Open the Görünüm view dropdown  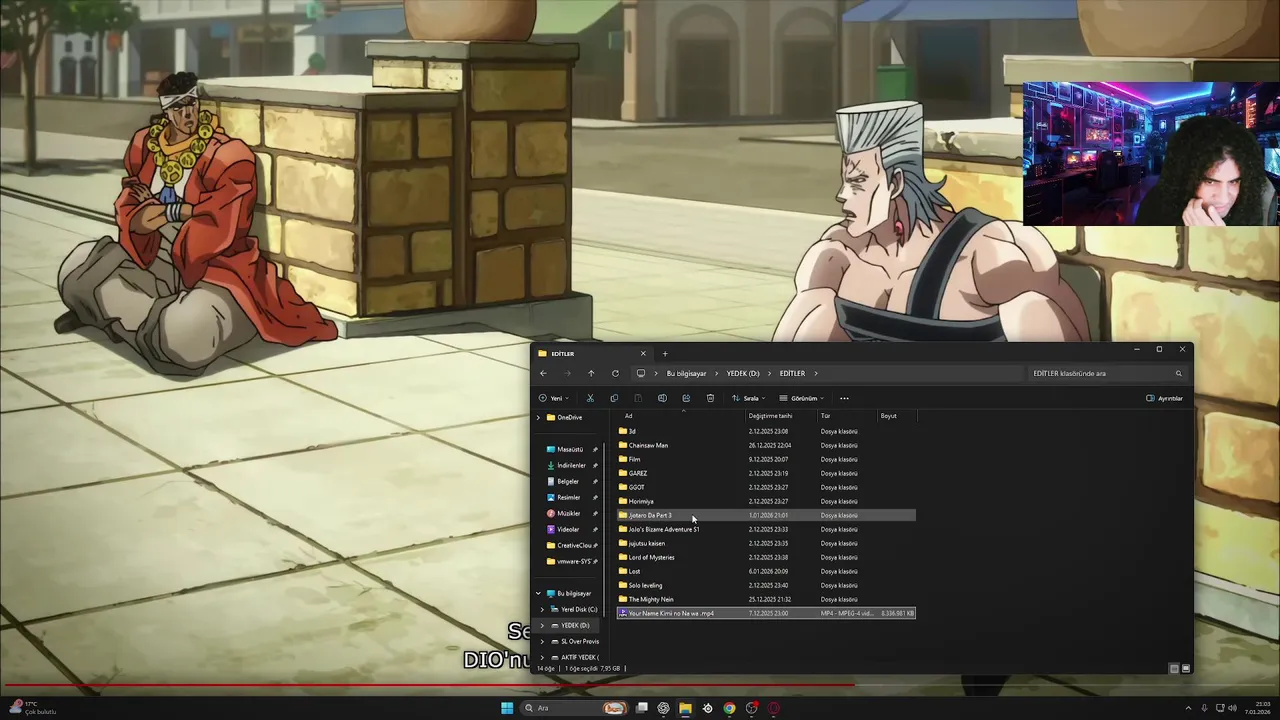tap(802, 398)
